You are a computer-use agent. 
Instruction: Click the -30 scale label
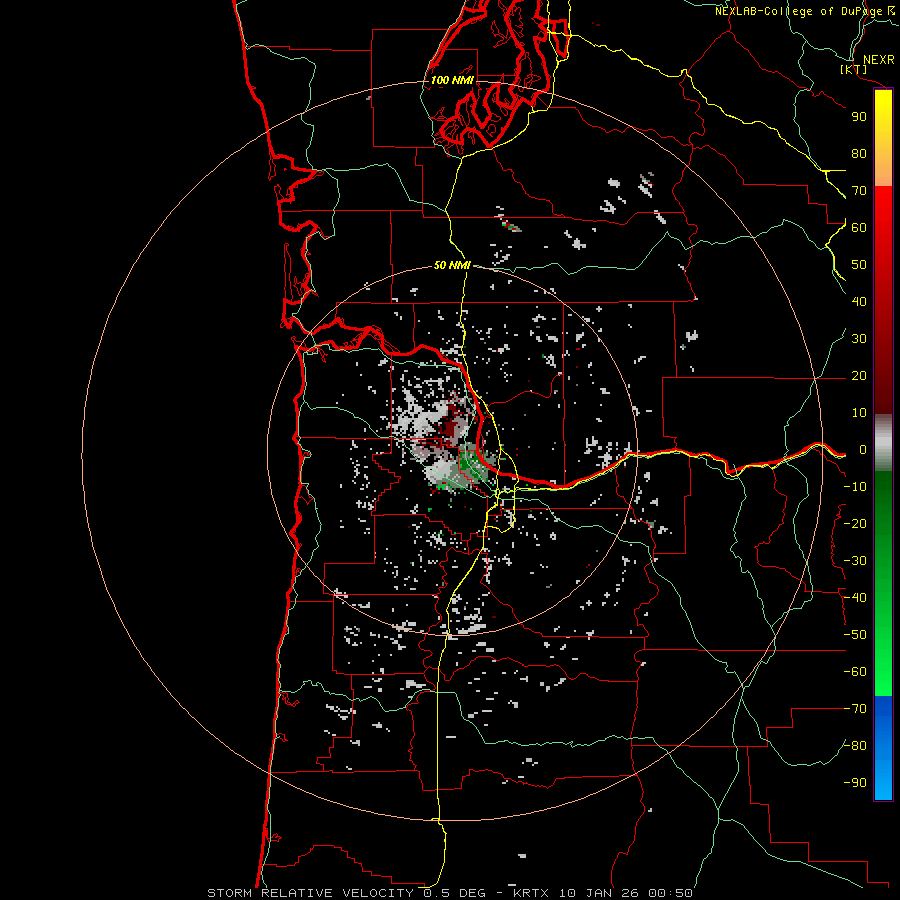point(855,561)
